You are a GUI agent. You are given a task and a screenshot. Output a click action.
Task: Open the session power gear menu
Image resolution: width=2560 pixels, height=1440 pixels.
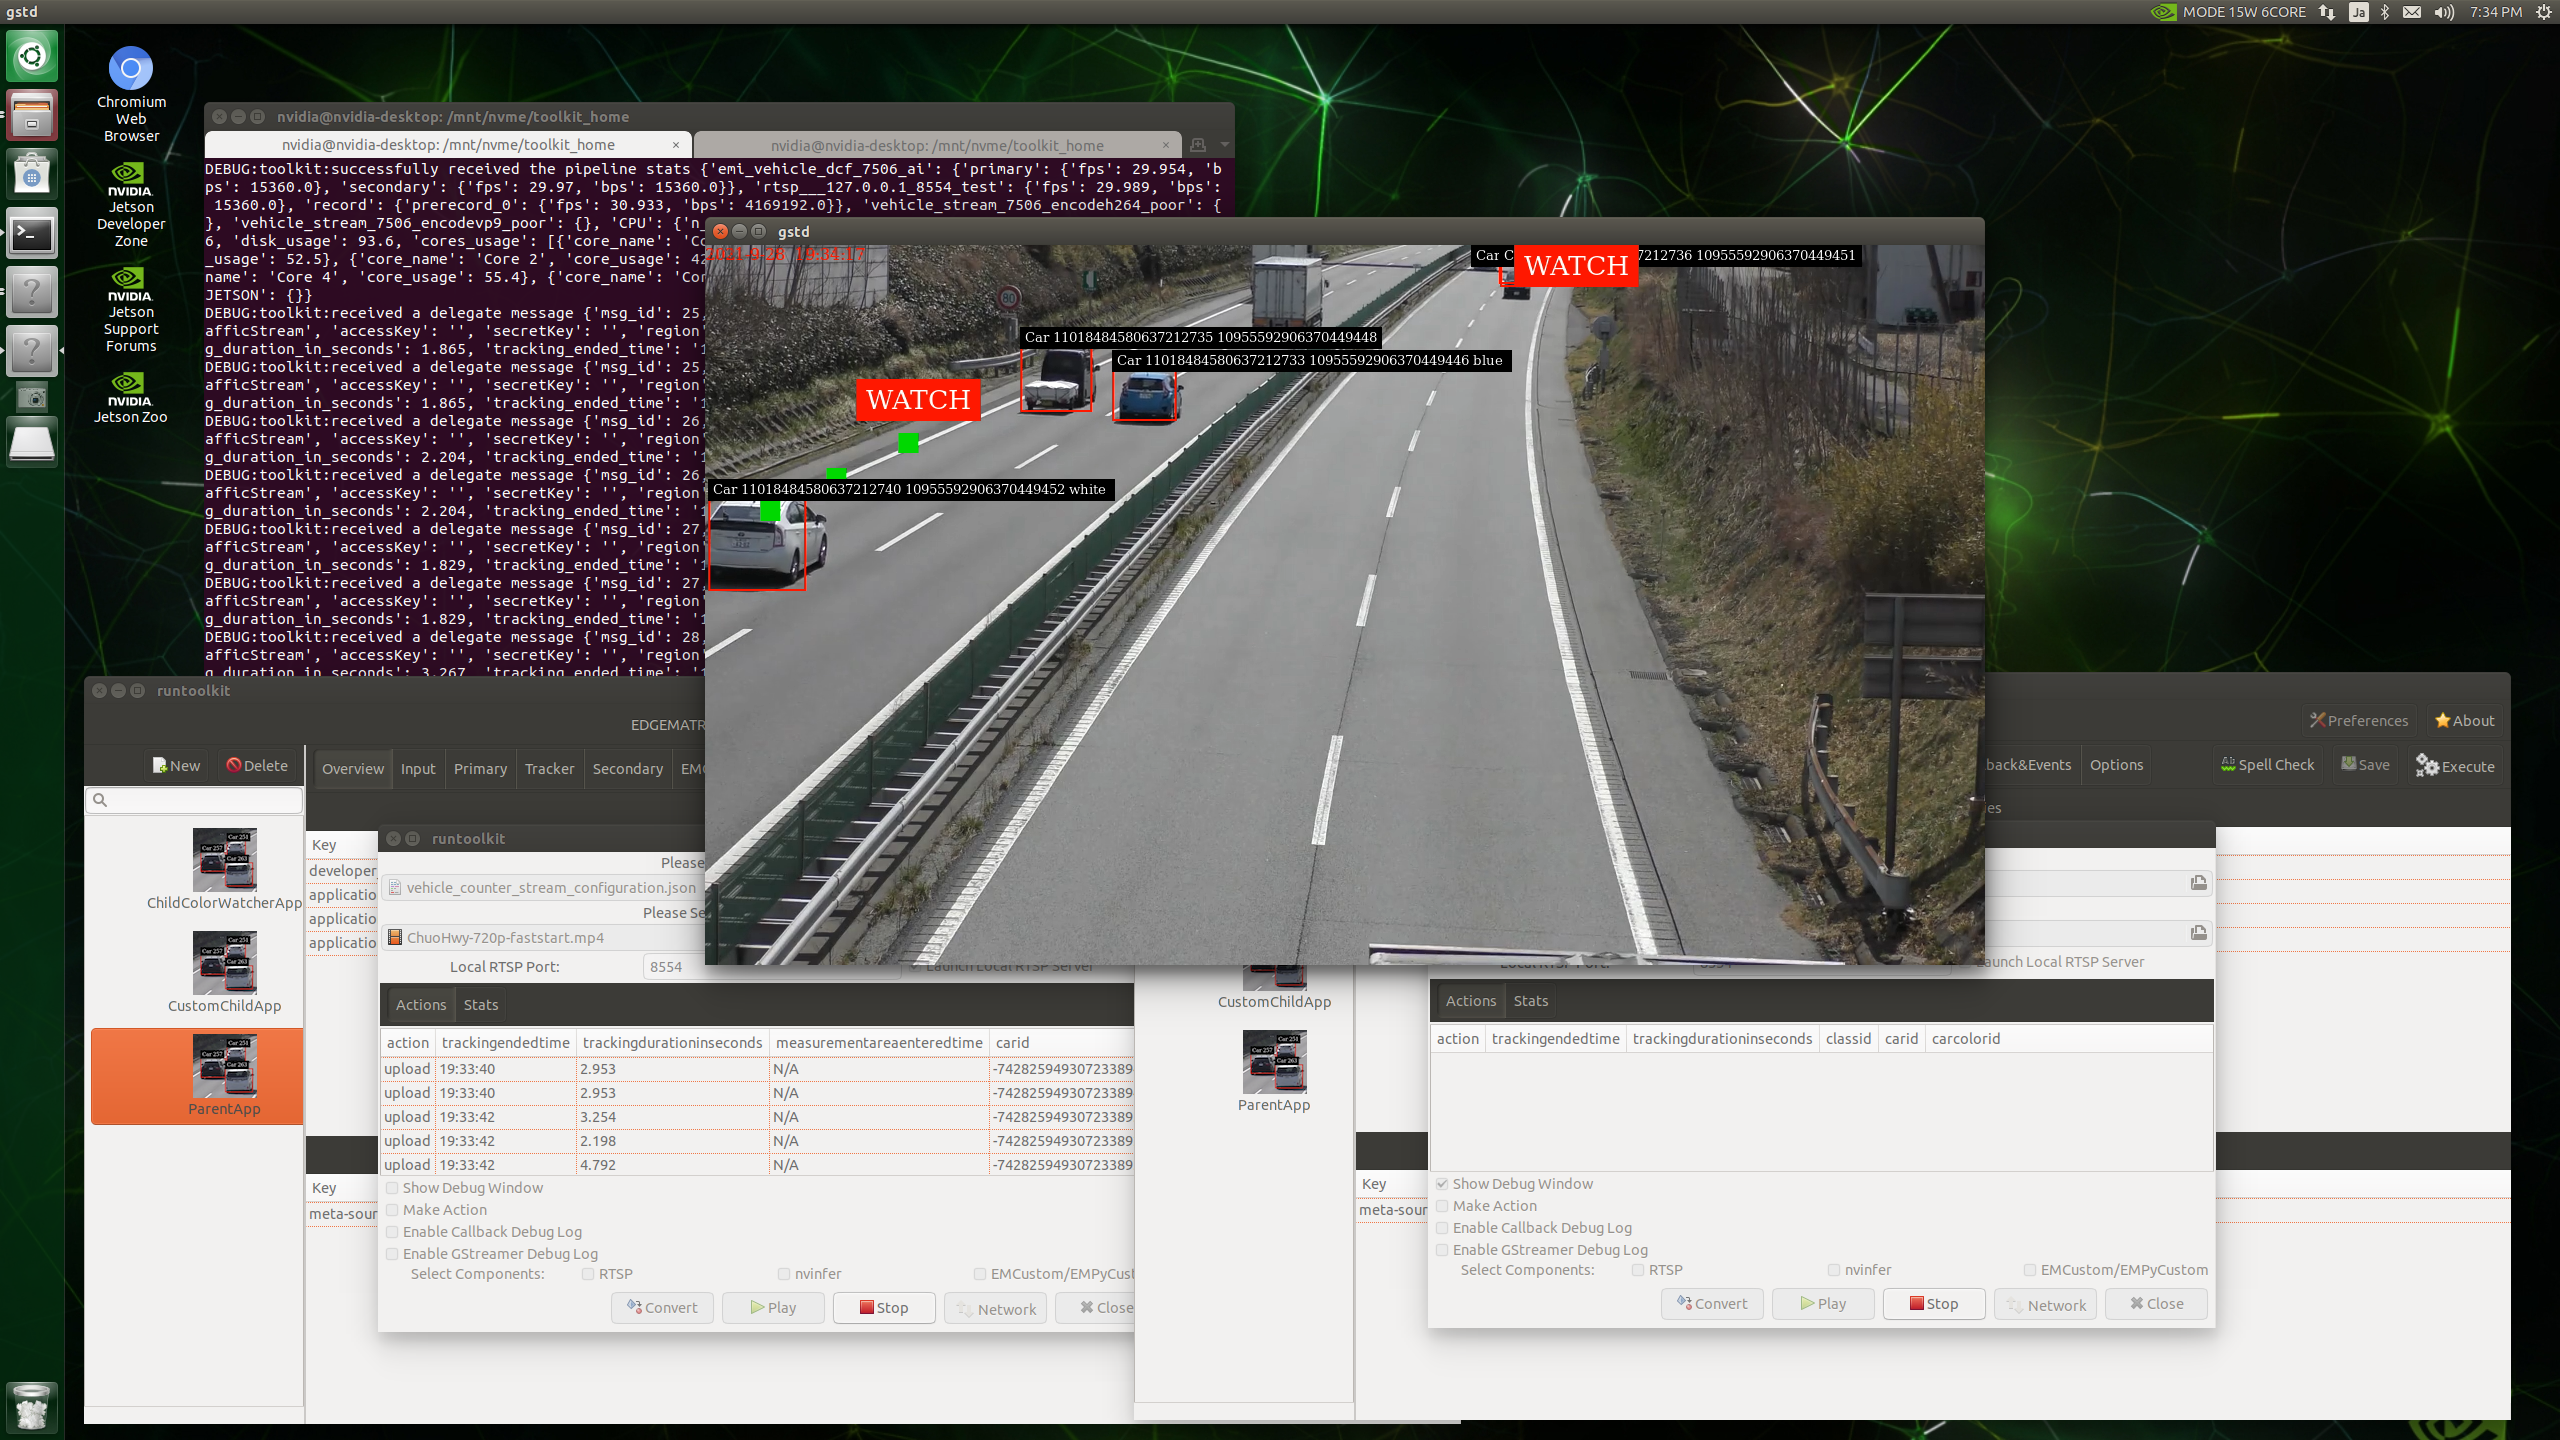pos(2544,12)
